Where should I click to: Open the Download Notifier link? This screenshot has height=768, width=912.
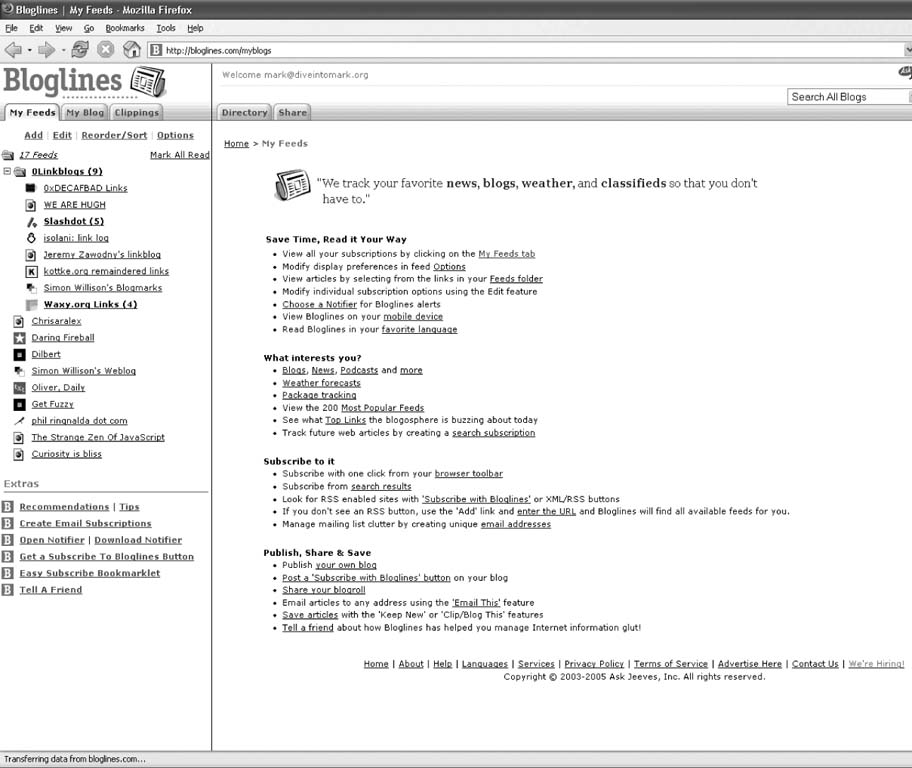(x=138, y=540)
